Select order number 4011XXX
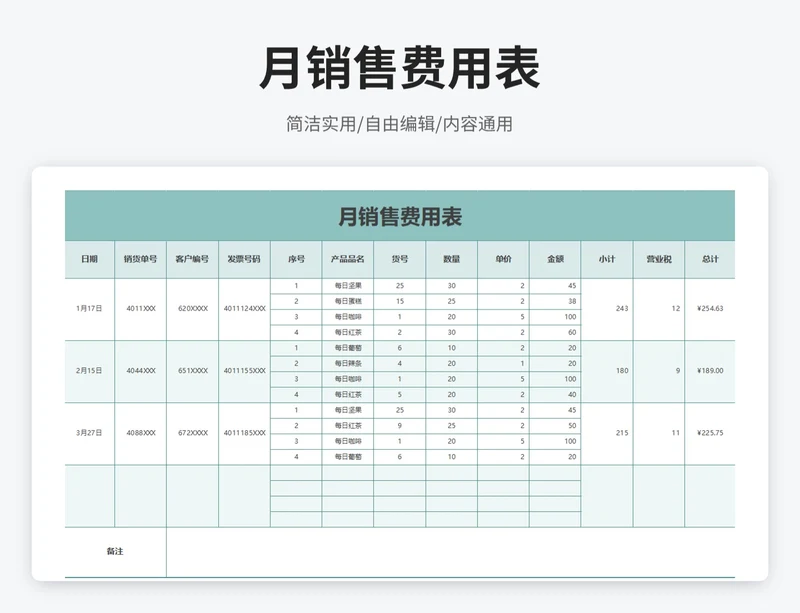800x613 pixels. (140, 309)
